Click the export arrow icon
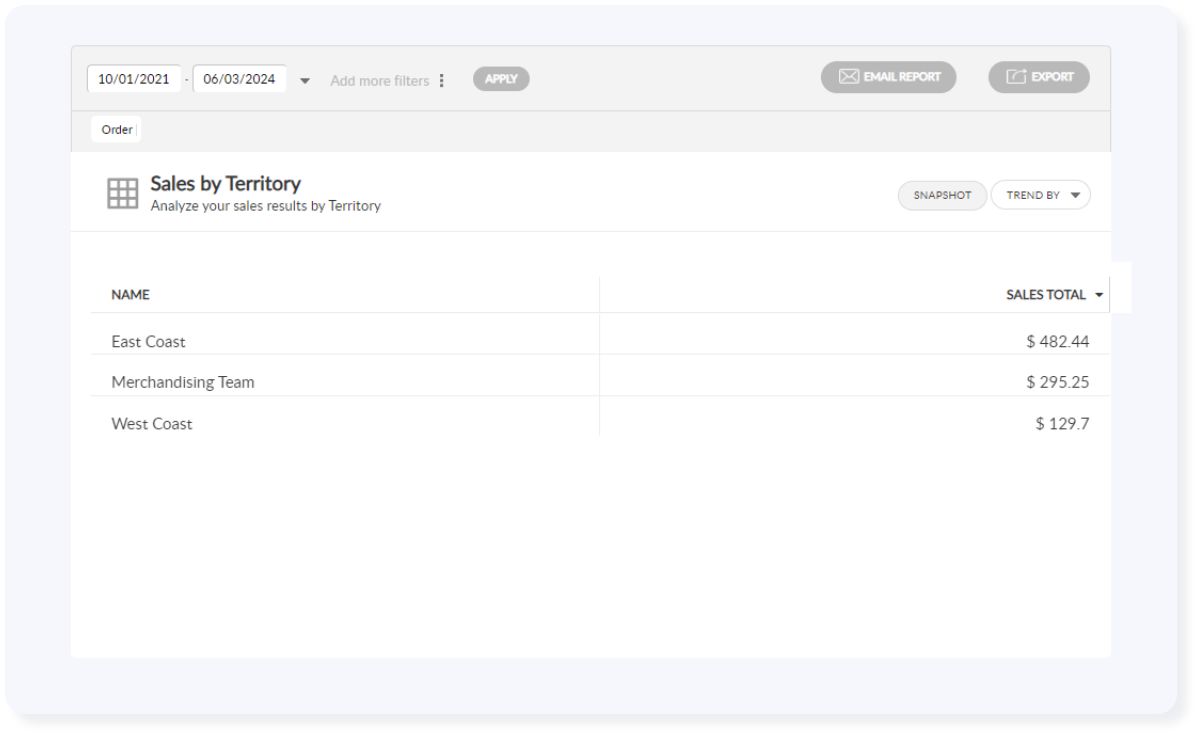 pyautogui.click(x=1016, y=77)
